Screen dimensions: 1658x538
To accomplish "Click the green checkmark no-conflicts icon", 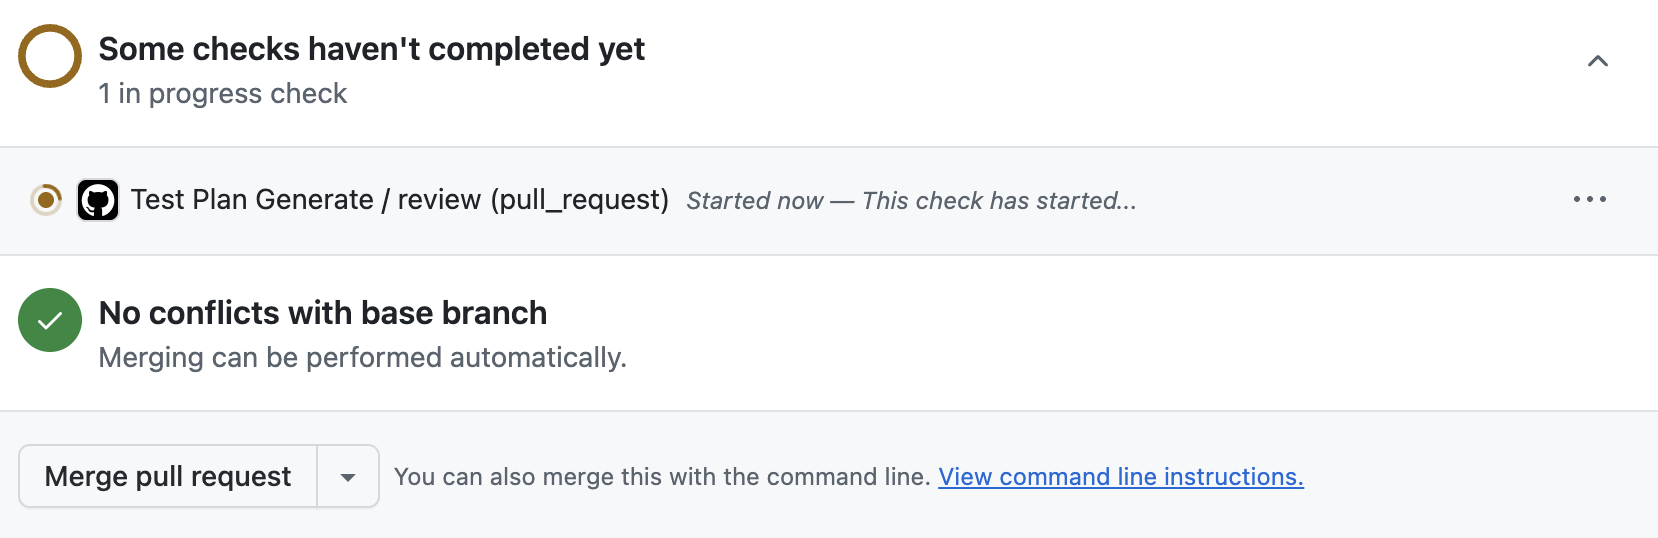I will (50, 320).
